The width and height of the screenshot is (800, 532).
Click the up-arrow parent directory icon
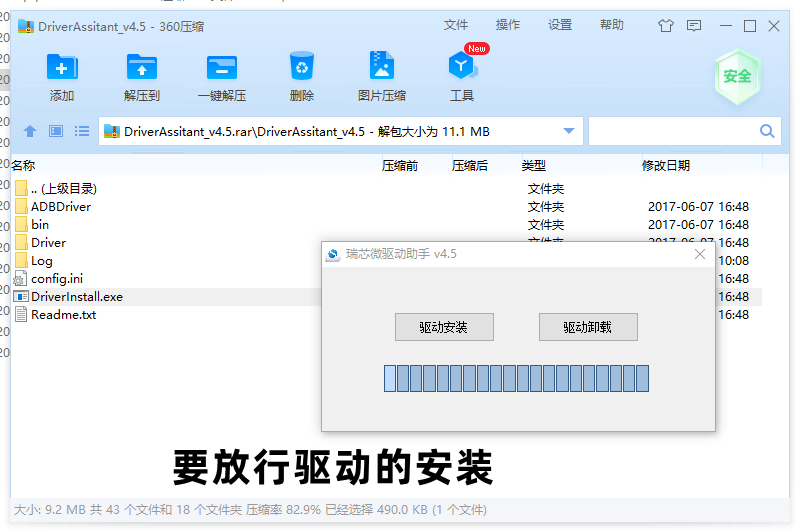click(x=30, y=131)
